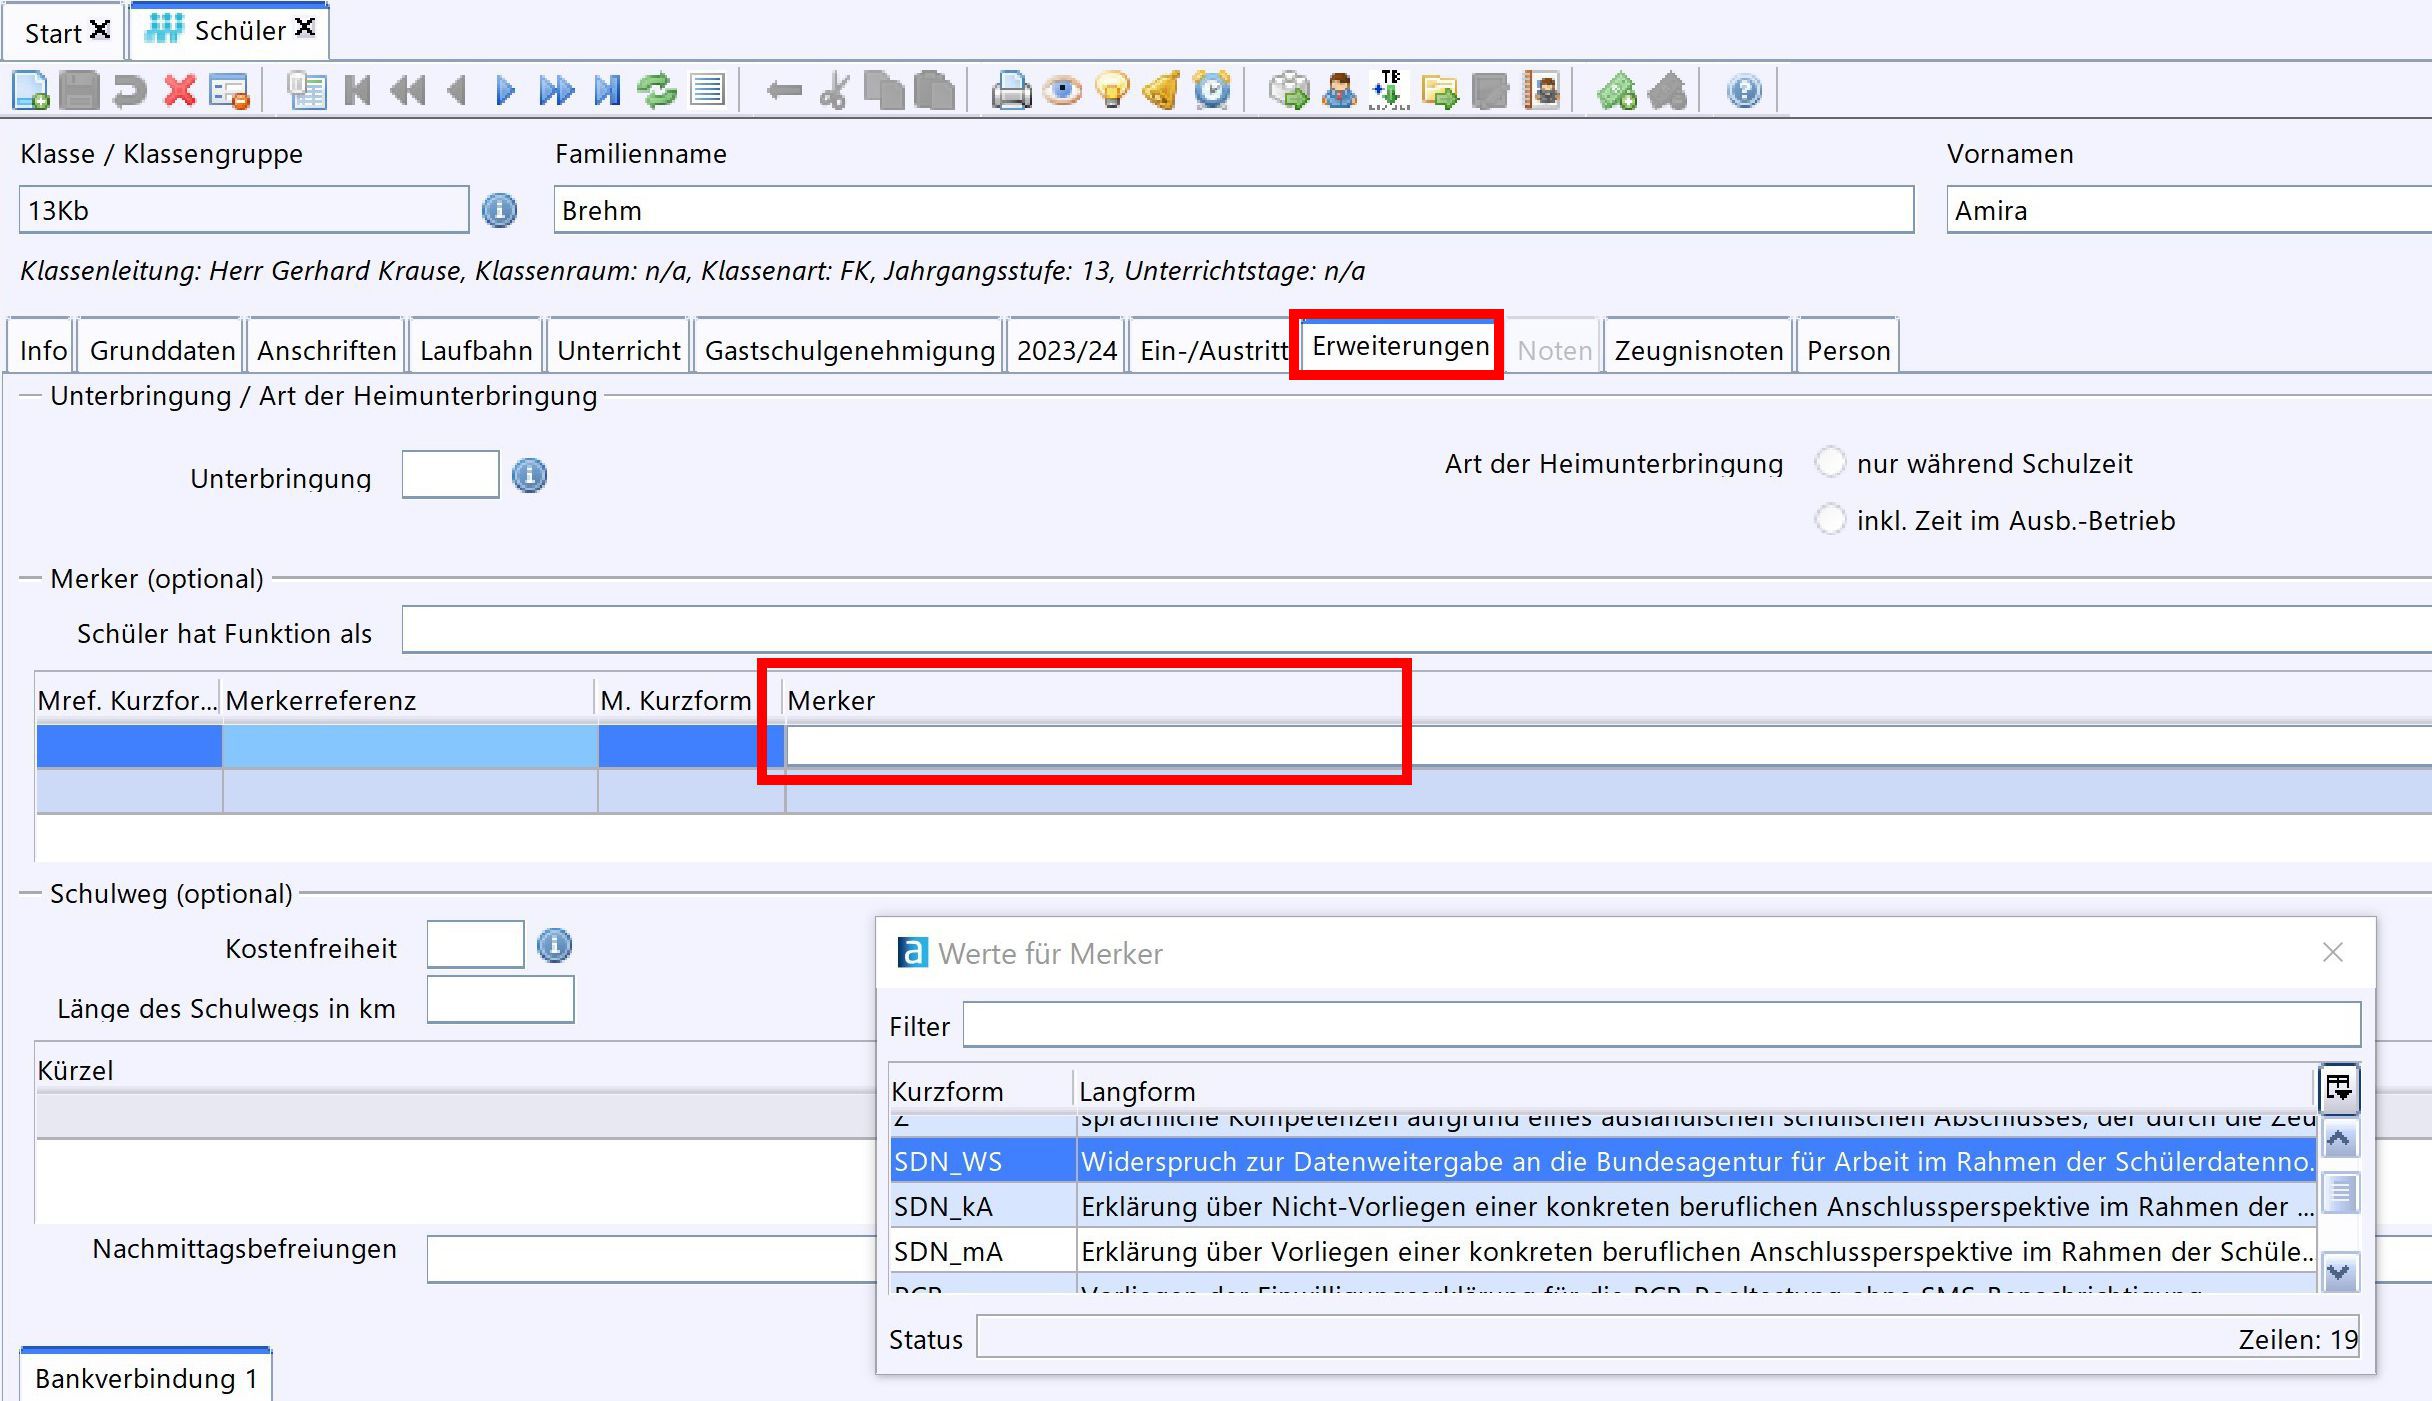The height and width of the screenshot is (1401, 2432).
Task: Click the Familienname field containing Brehm
Action: [x=1233, y=210]
